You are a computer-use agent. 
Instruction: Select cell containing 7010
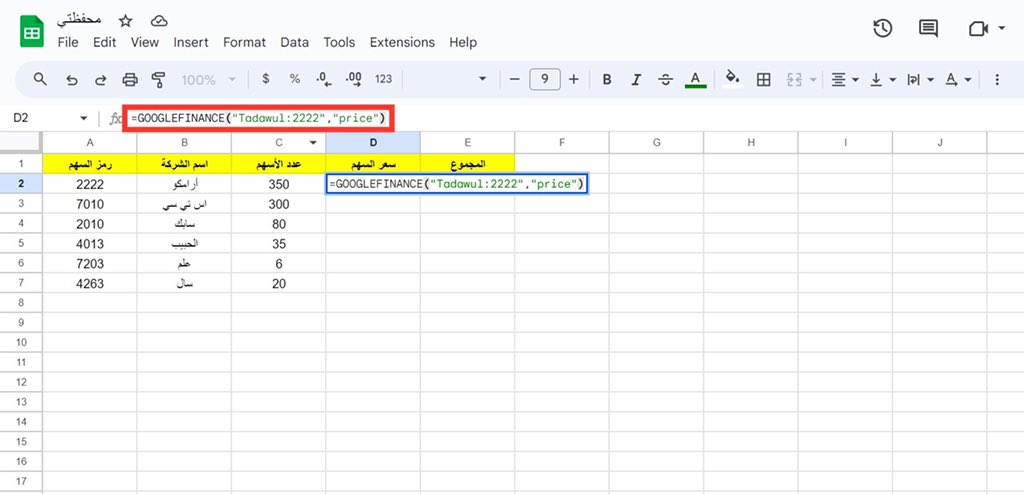[x=89, y=205]
